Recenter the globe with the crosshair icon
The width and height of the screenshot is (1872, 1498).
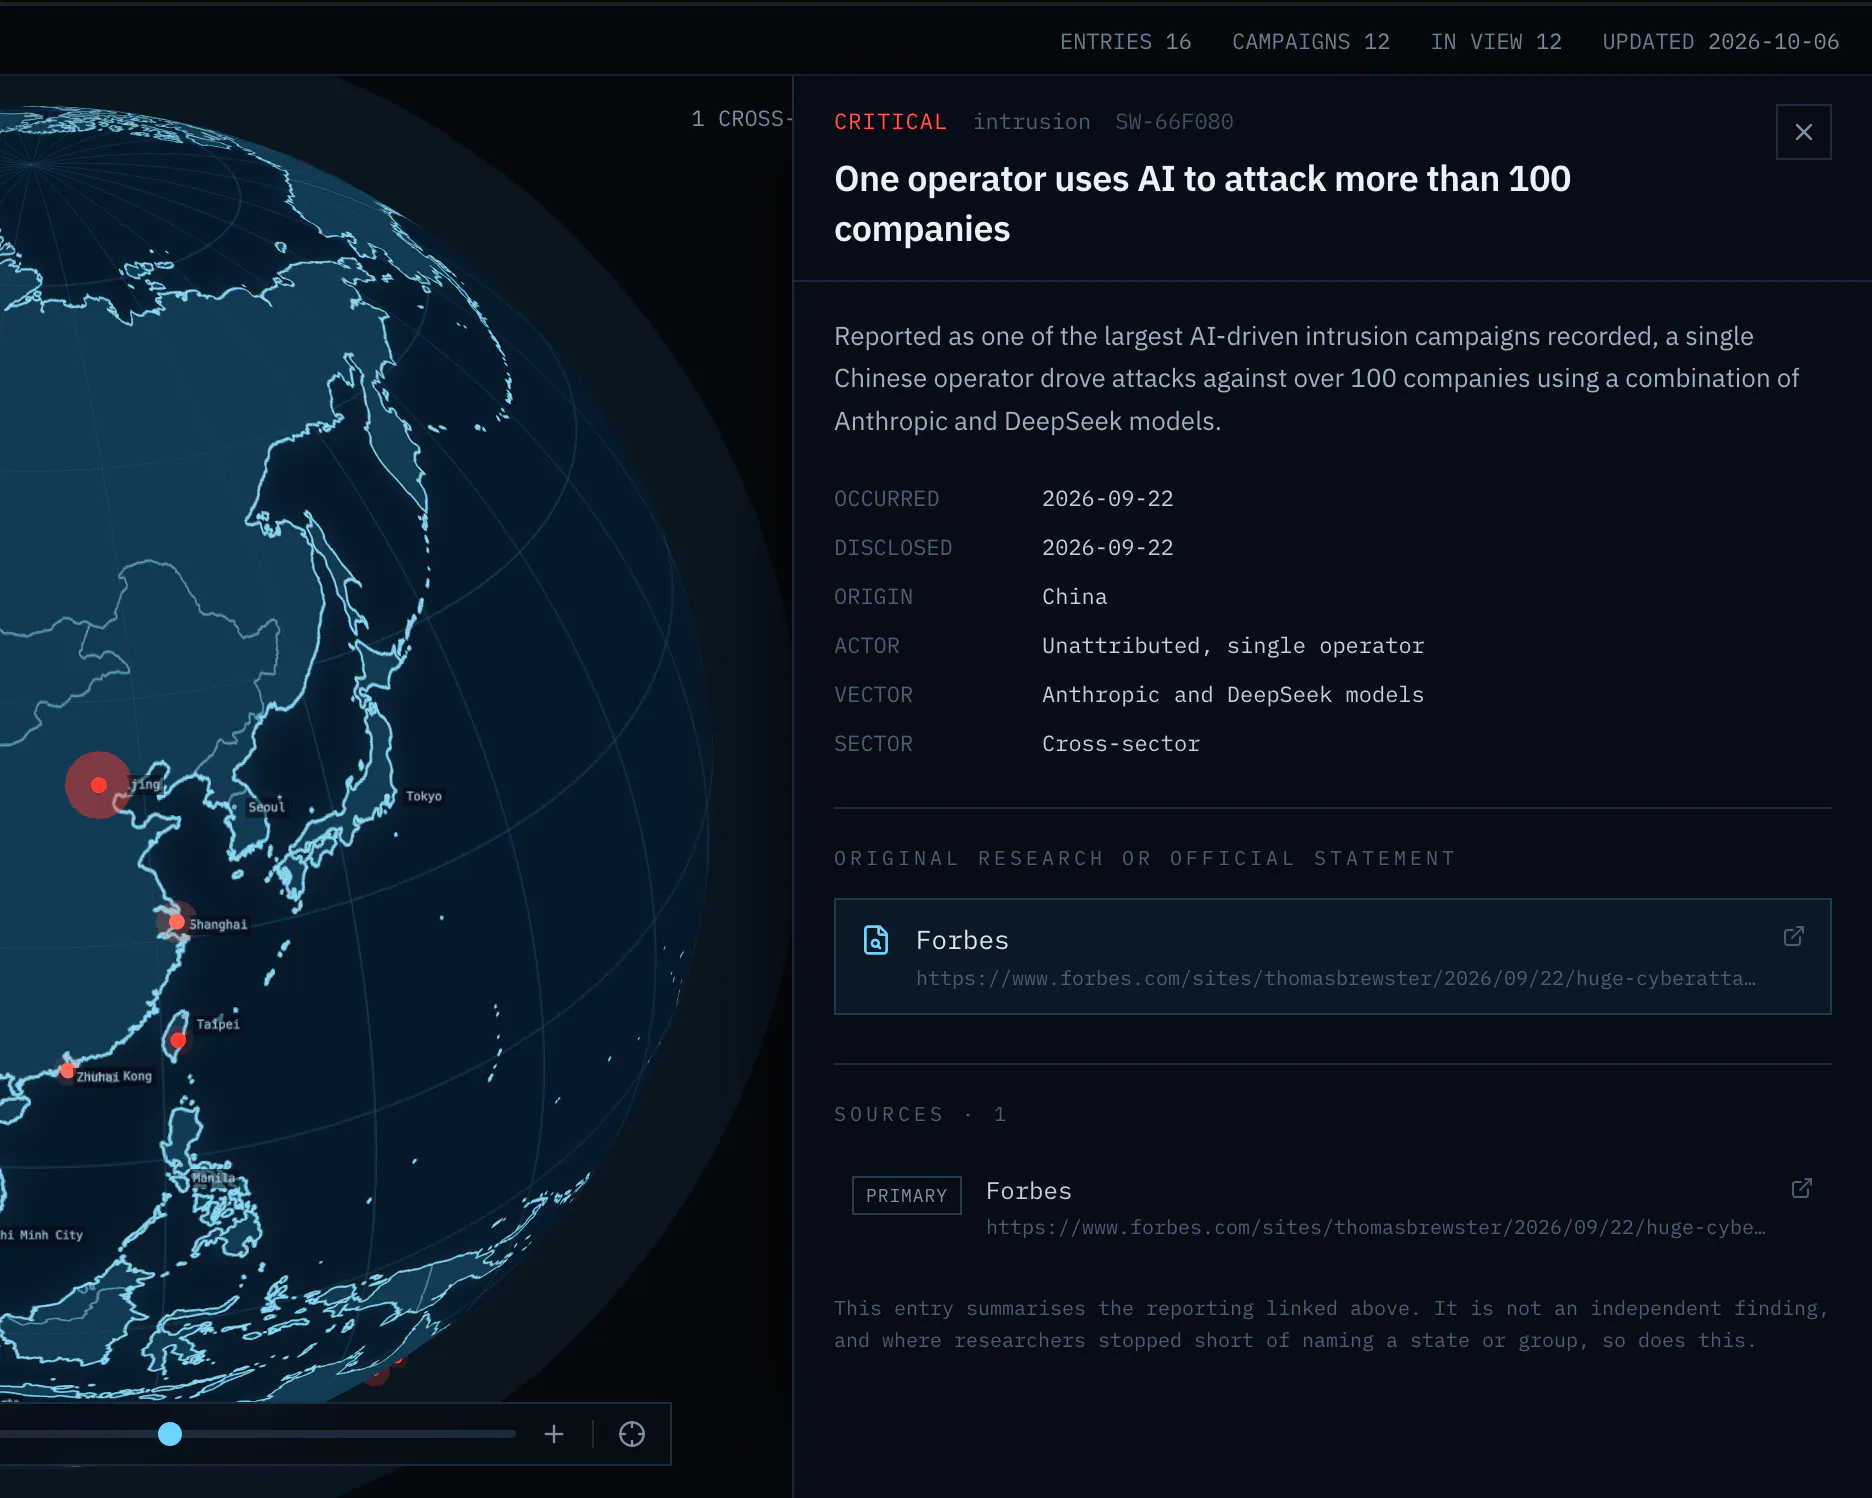[632, 1434]
